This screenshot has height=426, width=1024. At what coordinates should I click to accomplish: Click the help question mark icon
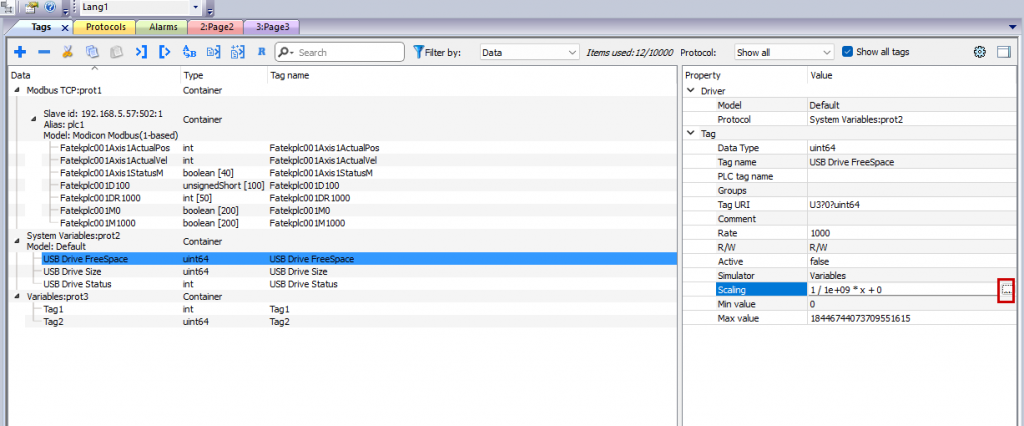48,8
